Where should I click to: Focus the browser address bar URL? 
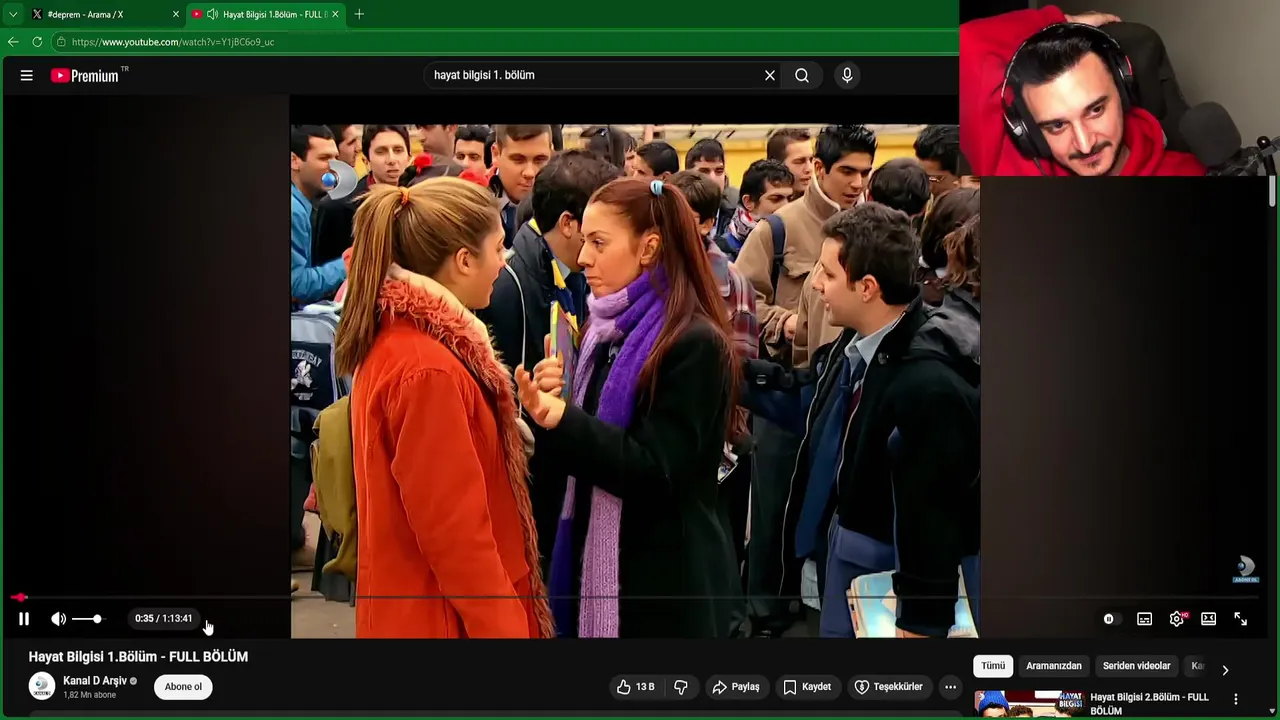click(x=173, y=42)
